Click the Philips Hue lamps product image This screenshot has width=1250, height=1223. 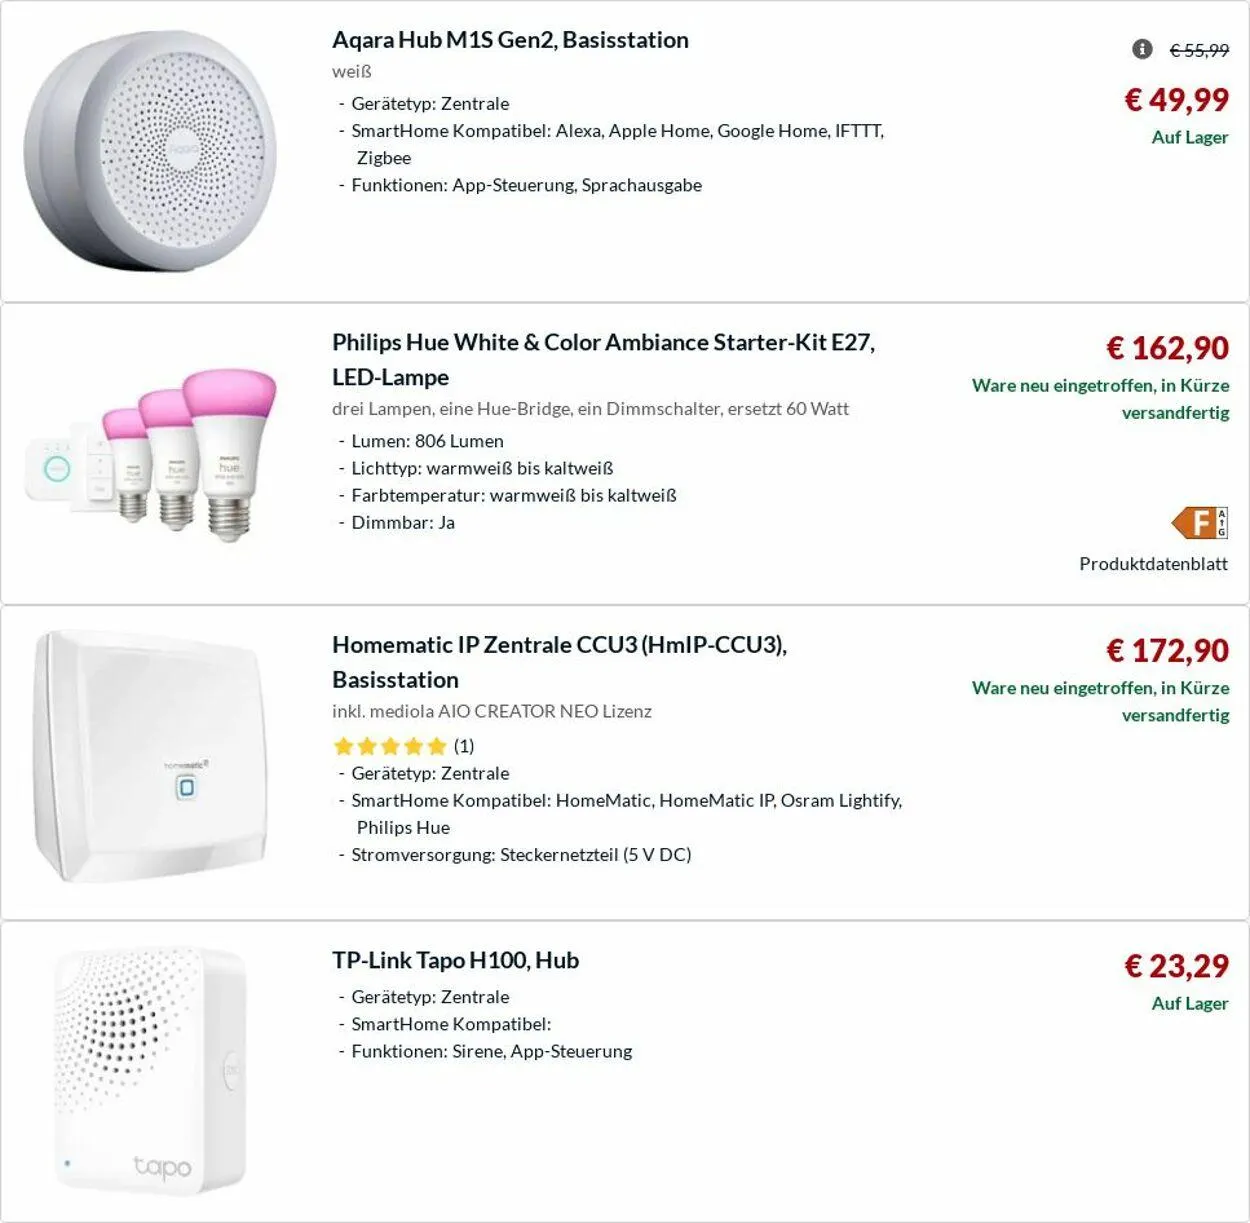(x=150, y=453)
